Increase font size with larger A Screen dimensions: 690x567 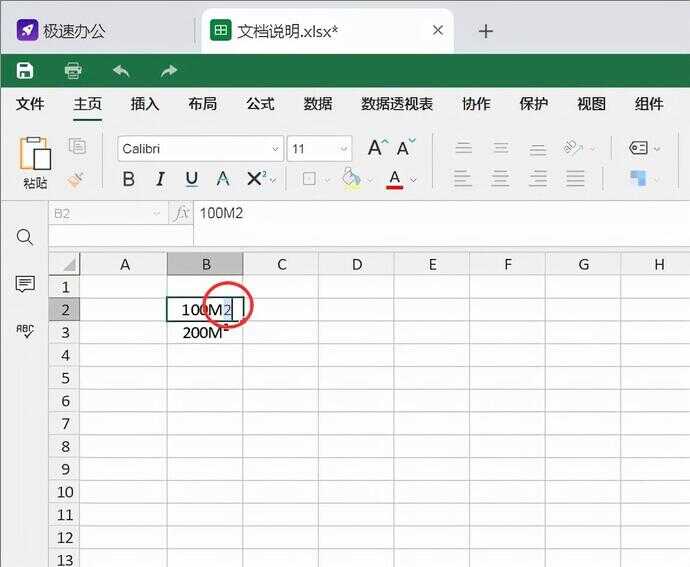pyautogui.click(x=376, y=148)
